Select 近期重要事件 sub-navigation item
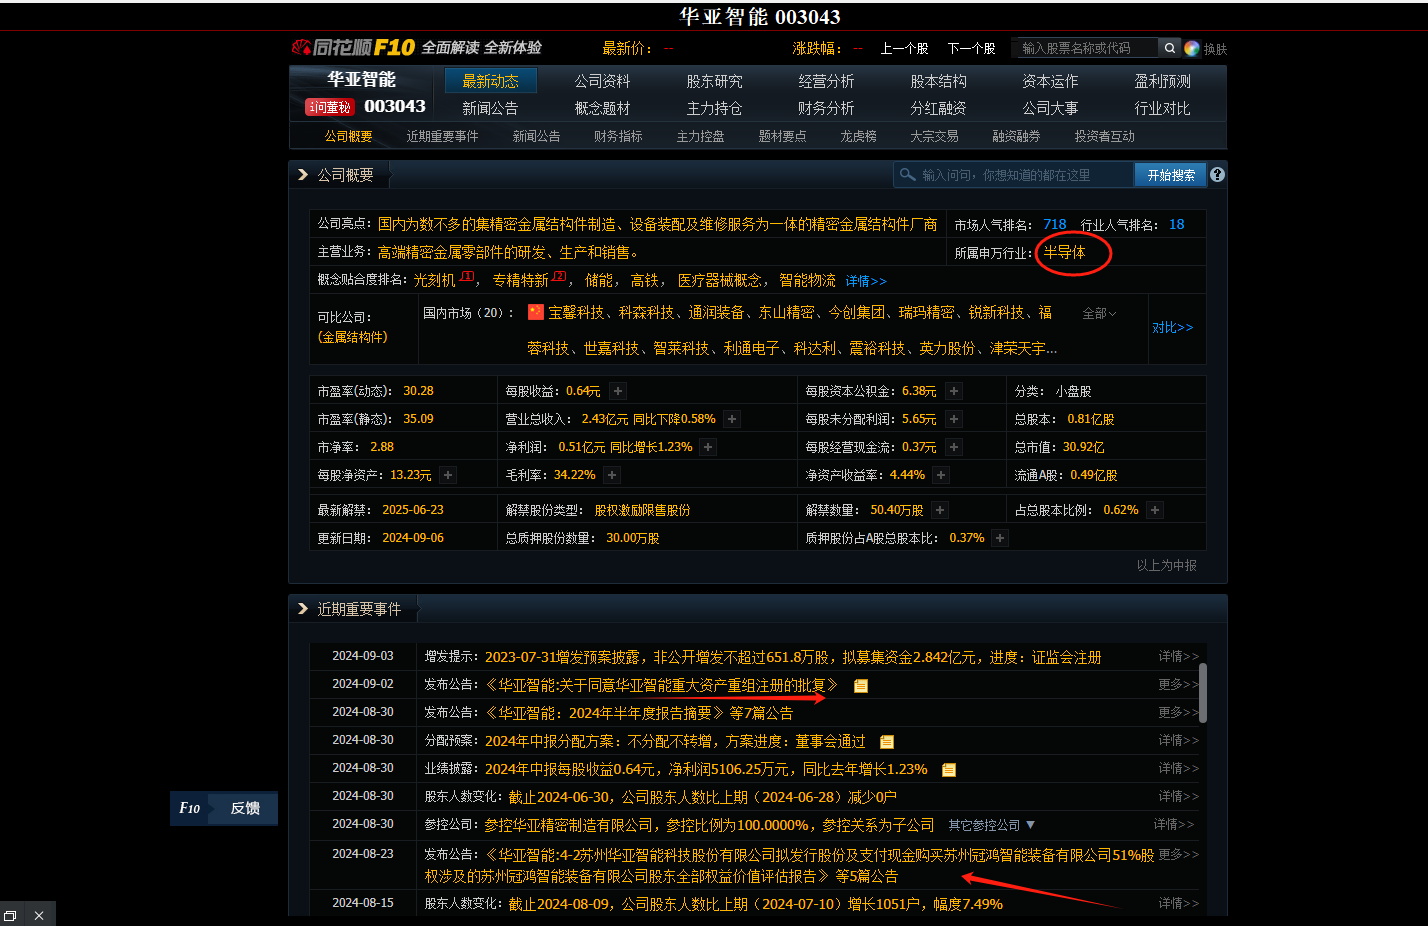Viewport: 1428px width, 926px height. point(442,136)
